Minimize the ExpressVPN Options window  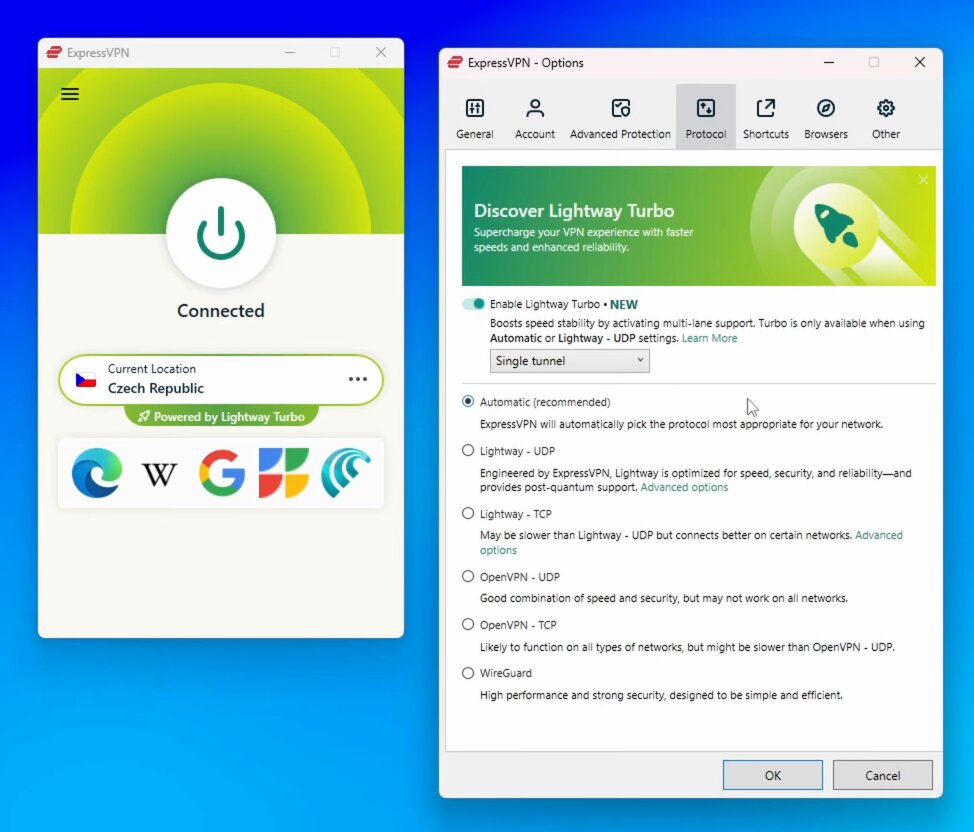pos(829,62)
